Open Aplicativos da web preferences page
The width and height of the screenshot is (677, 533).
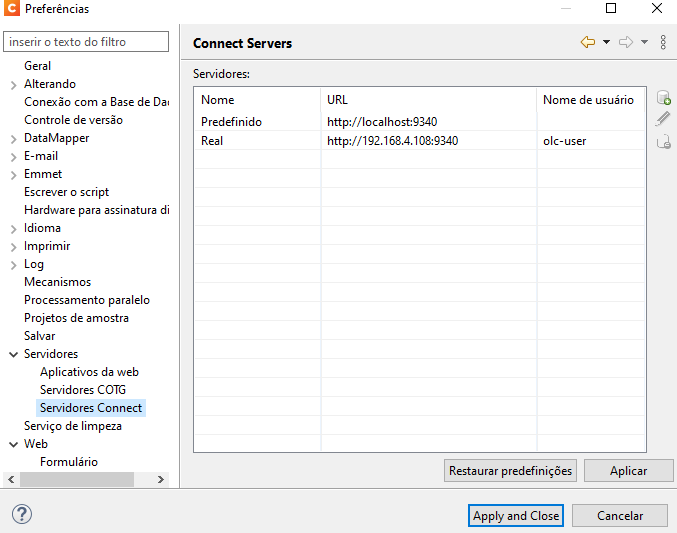89,372
